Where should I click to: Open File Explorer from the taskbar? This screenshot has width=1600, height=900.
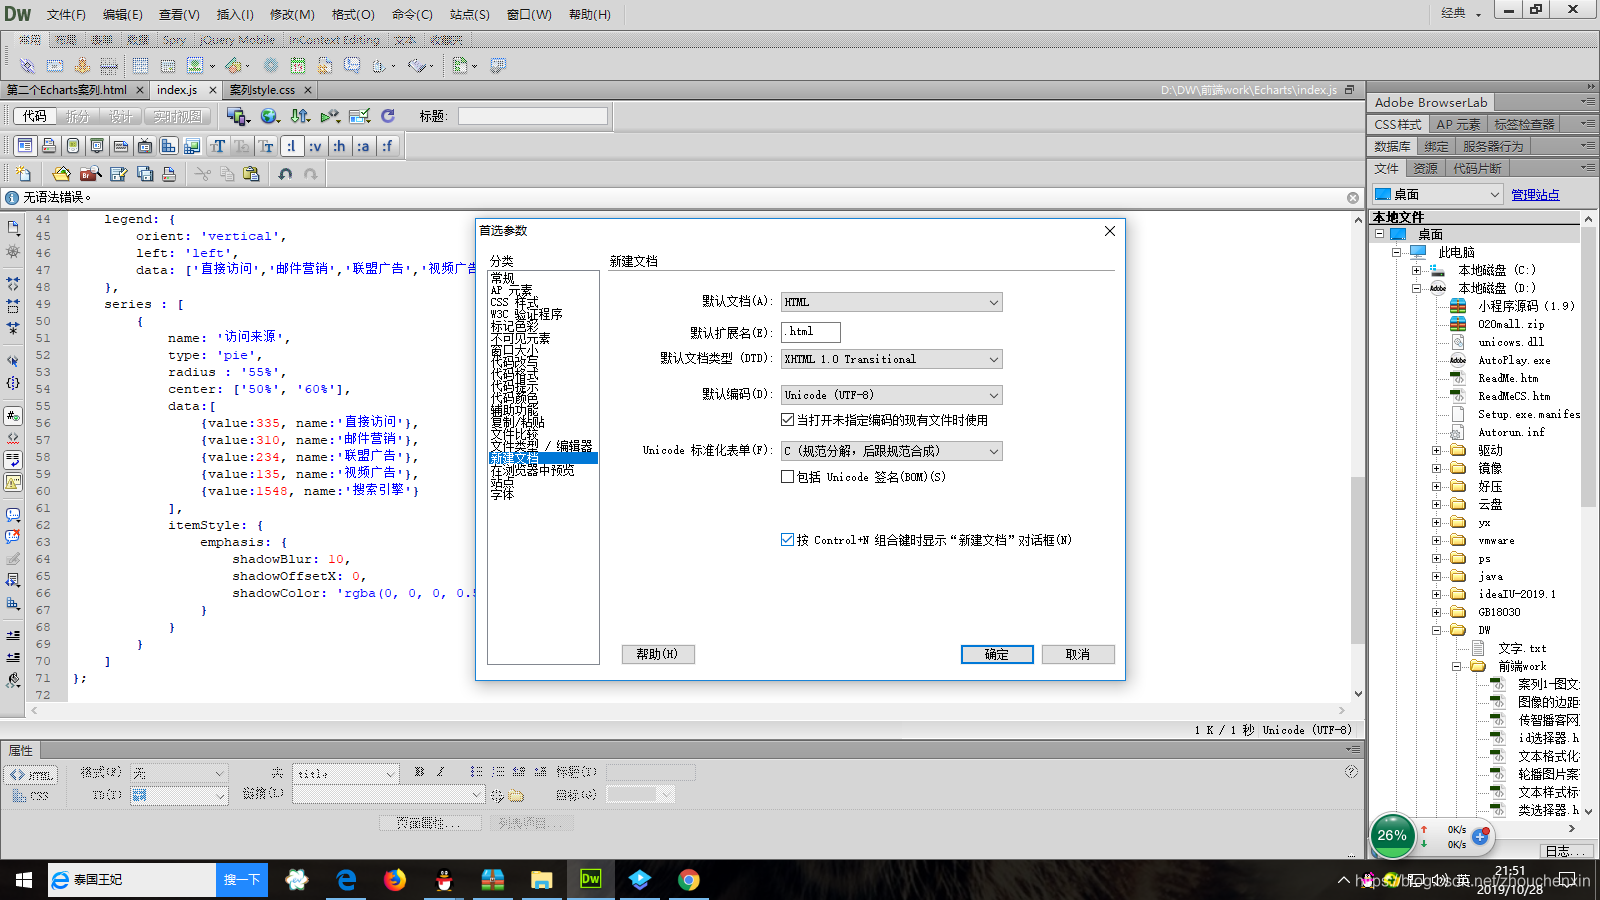541,880
